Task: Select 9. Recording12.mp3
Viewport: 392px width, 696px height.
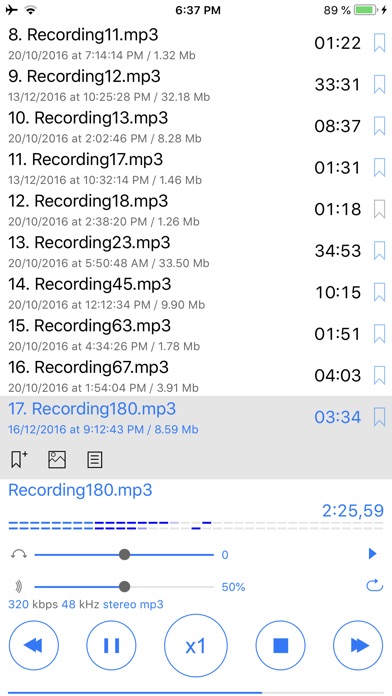Action: (196, 84)
